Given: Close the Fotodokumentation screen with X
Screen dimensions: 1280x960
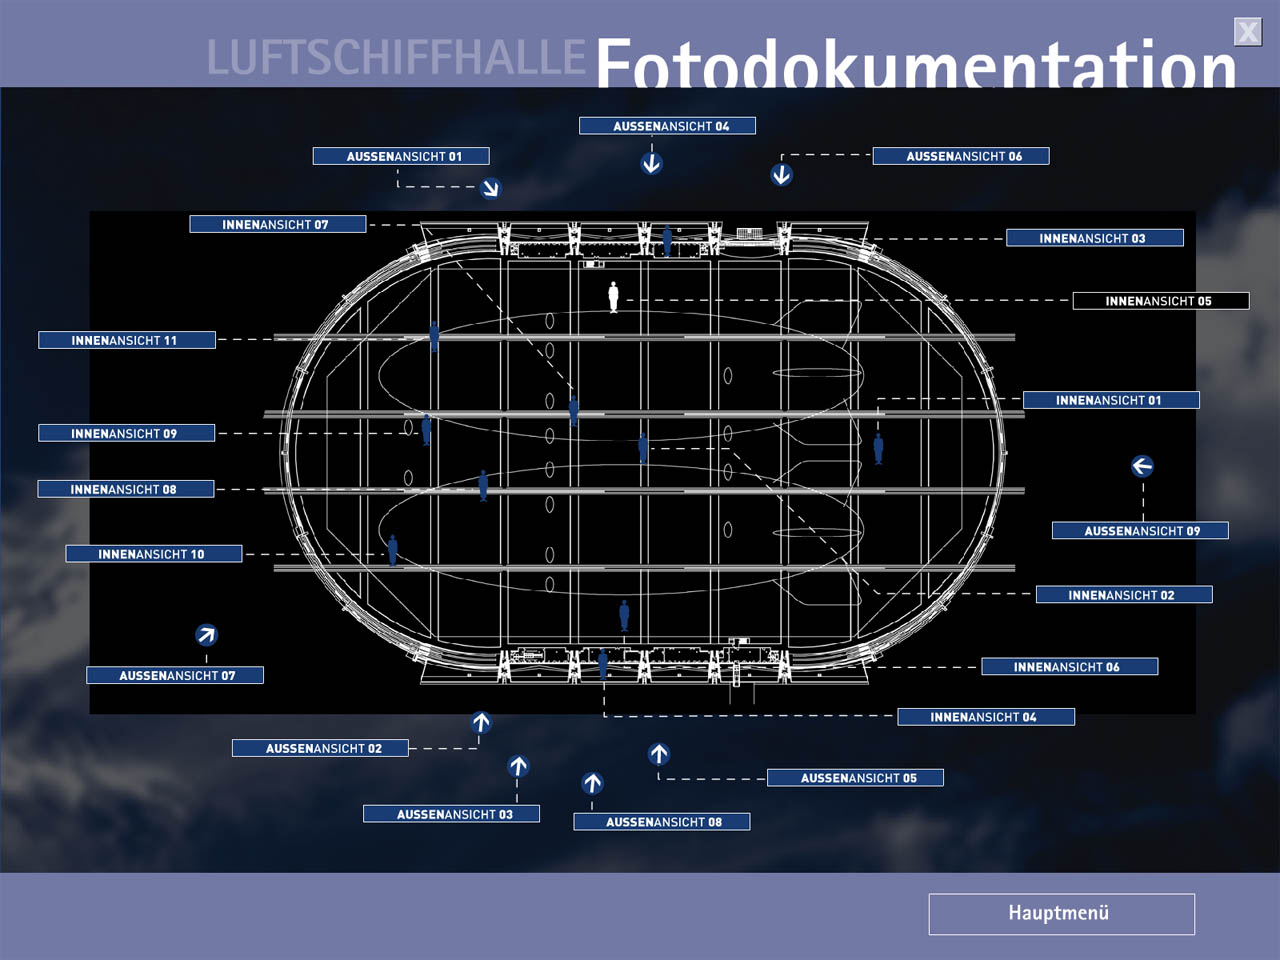Looking at the screenshot, I should pyautogui.click(x=1247, y=32).
